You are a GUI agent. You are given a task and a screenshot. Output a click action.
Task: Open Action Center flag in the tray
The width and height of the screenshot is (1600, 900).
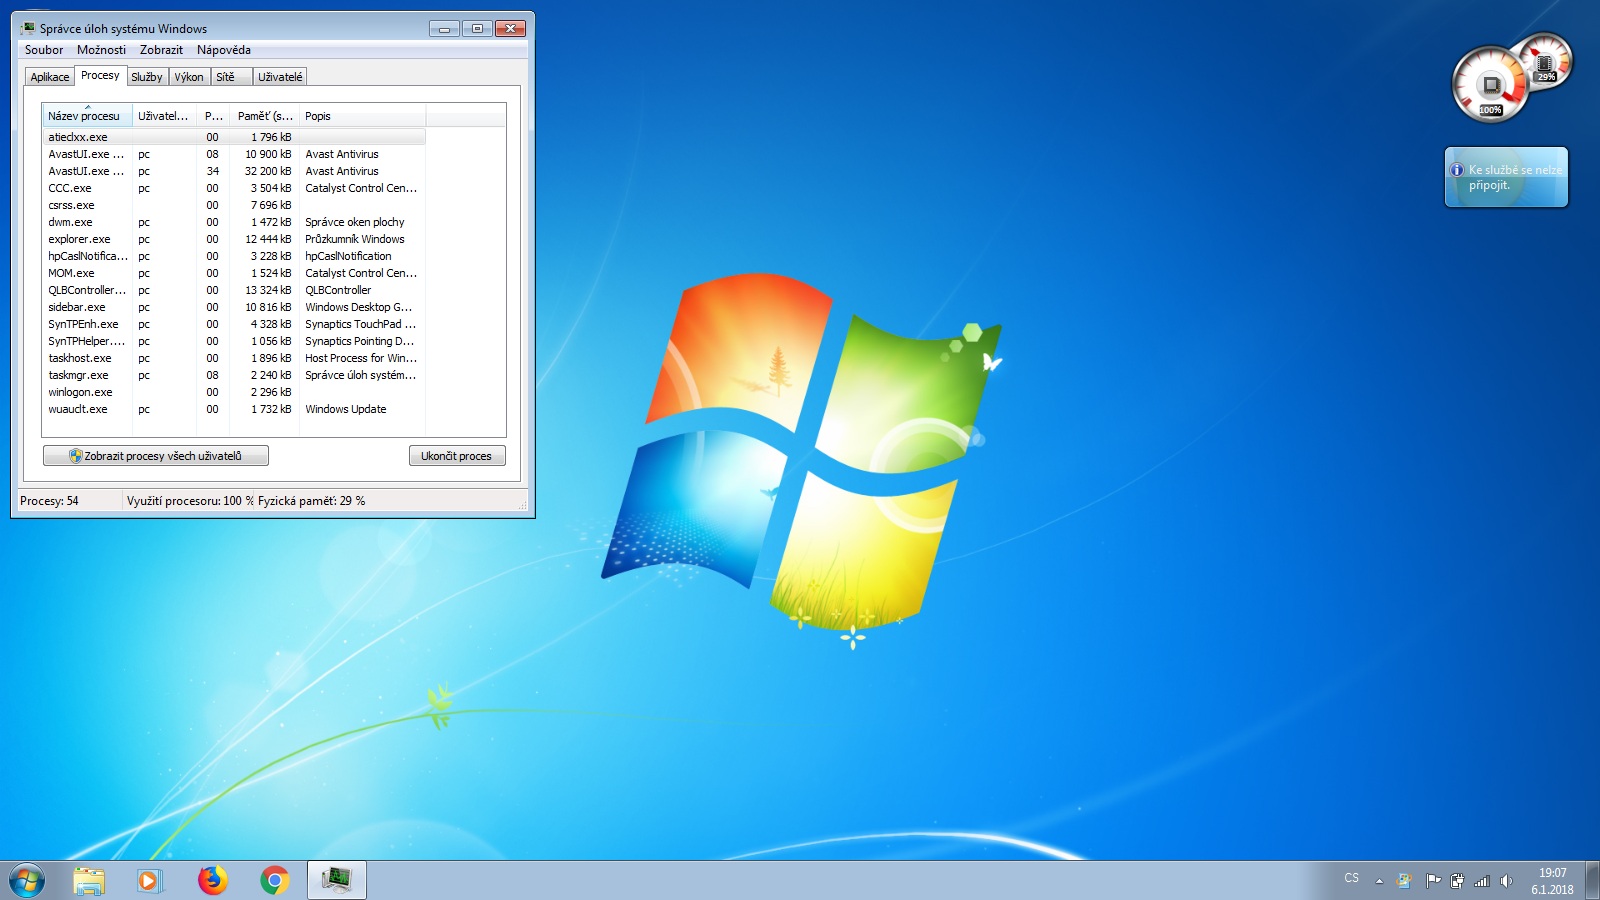point(1432,881)
